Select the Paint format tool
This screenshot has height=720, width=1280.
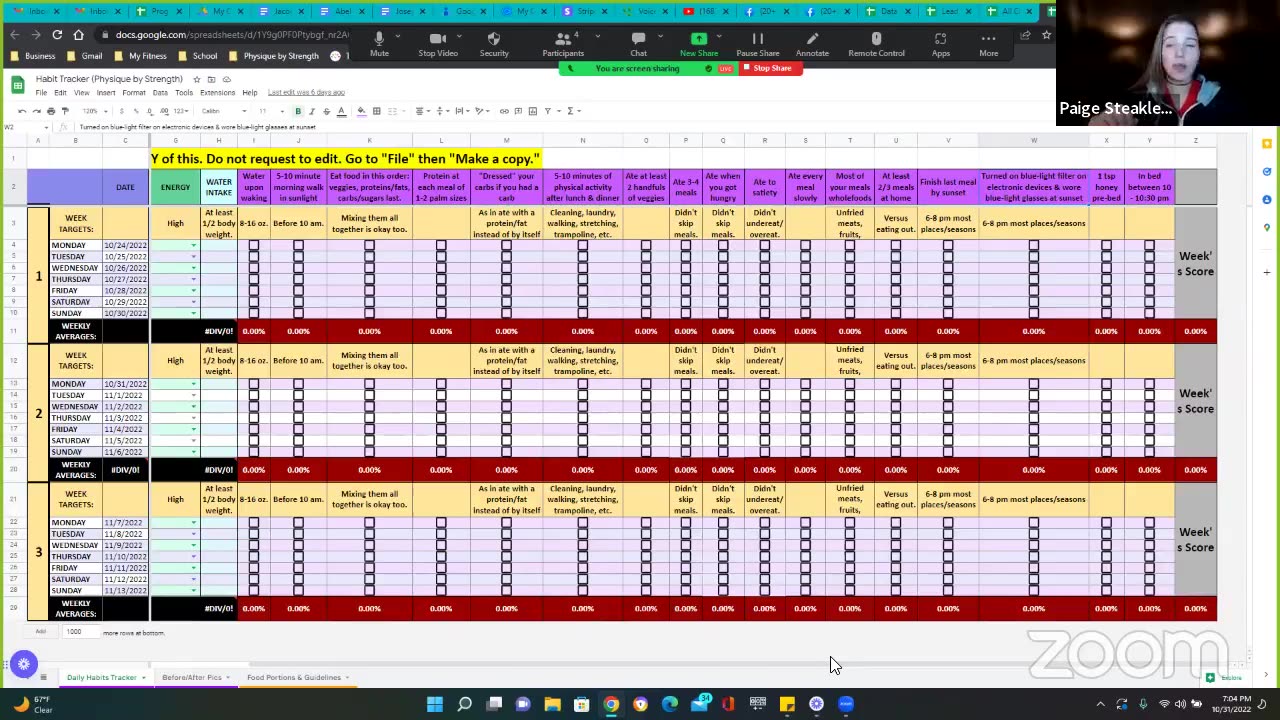tap(65, 111)
